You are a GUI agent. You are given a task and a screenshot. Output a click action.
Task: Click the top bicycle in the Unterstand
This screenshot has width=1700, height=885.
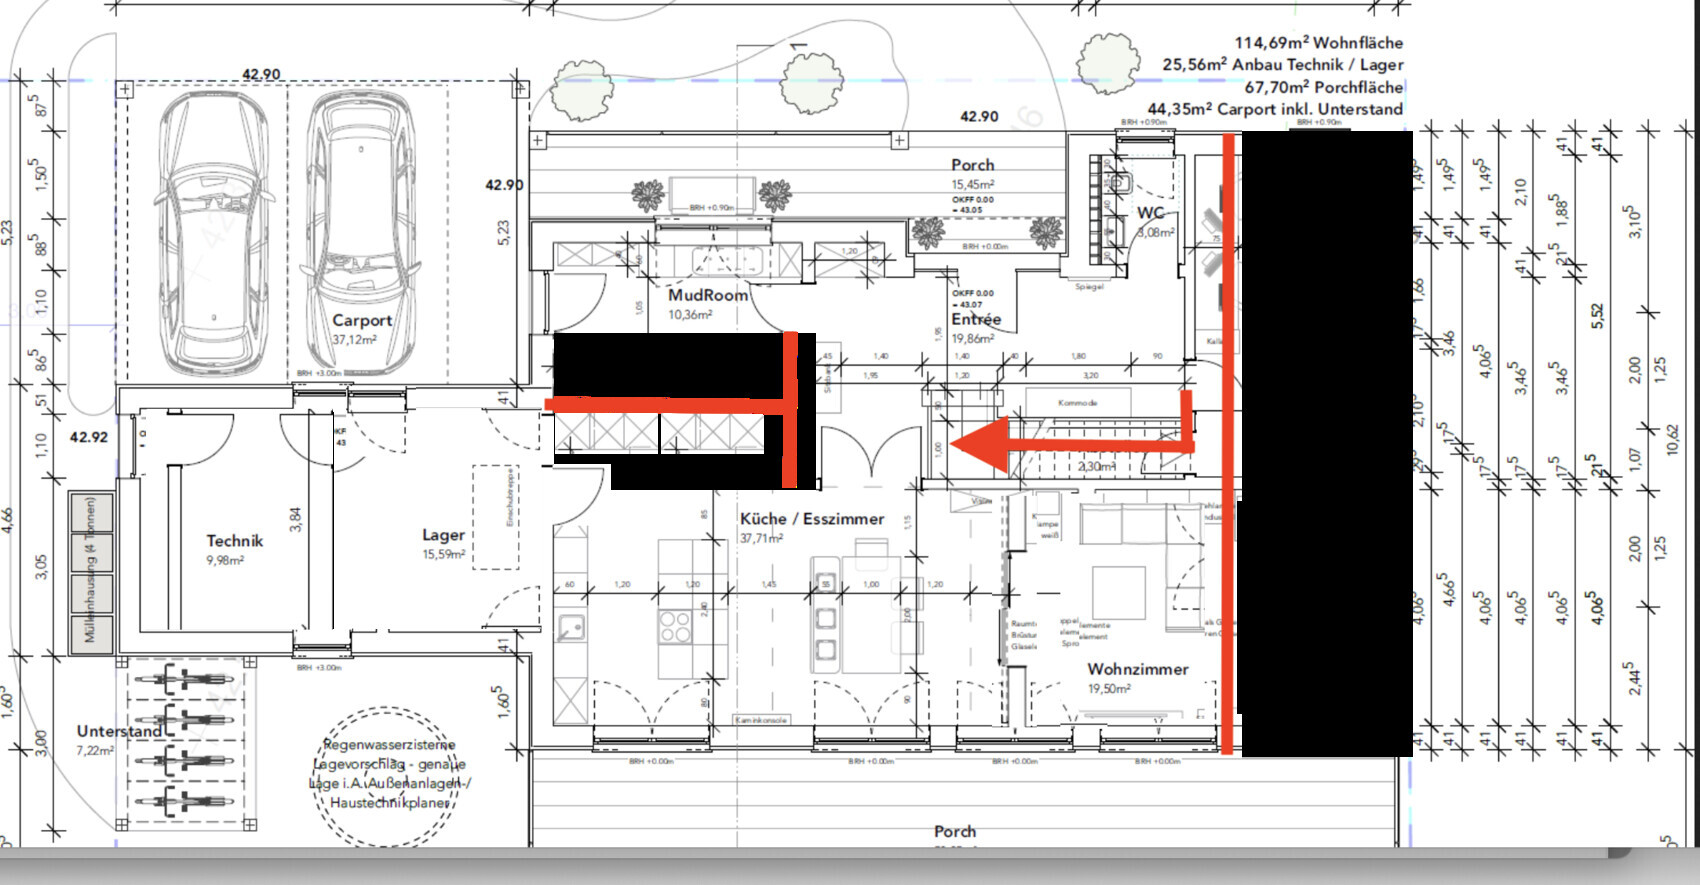pos(185,680)
